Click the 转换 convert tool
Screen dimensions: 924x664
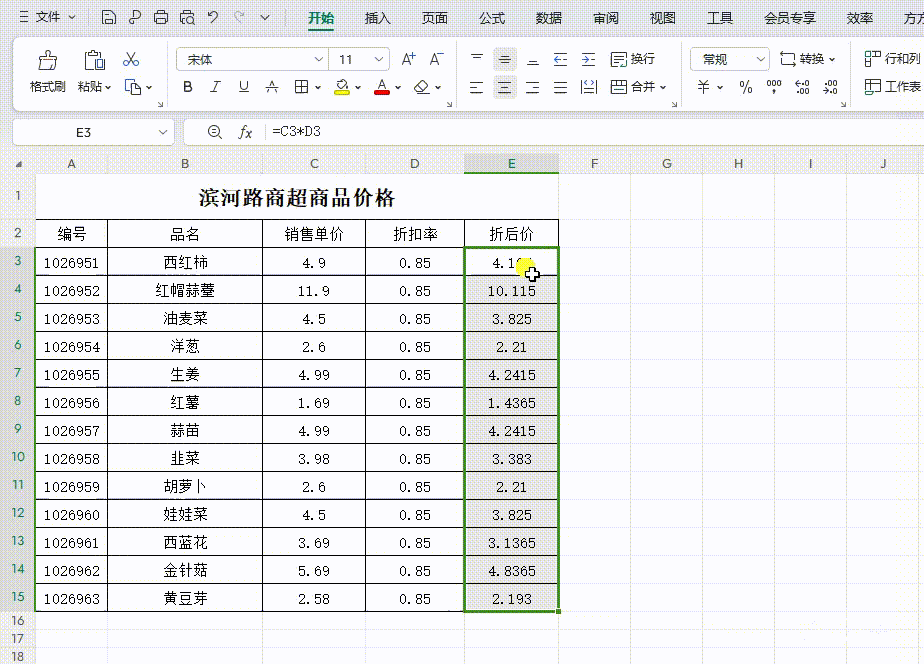pos(807,59)
